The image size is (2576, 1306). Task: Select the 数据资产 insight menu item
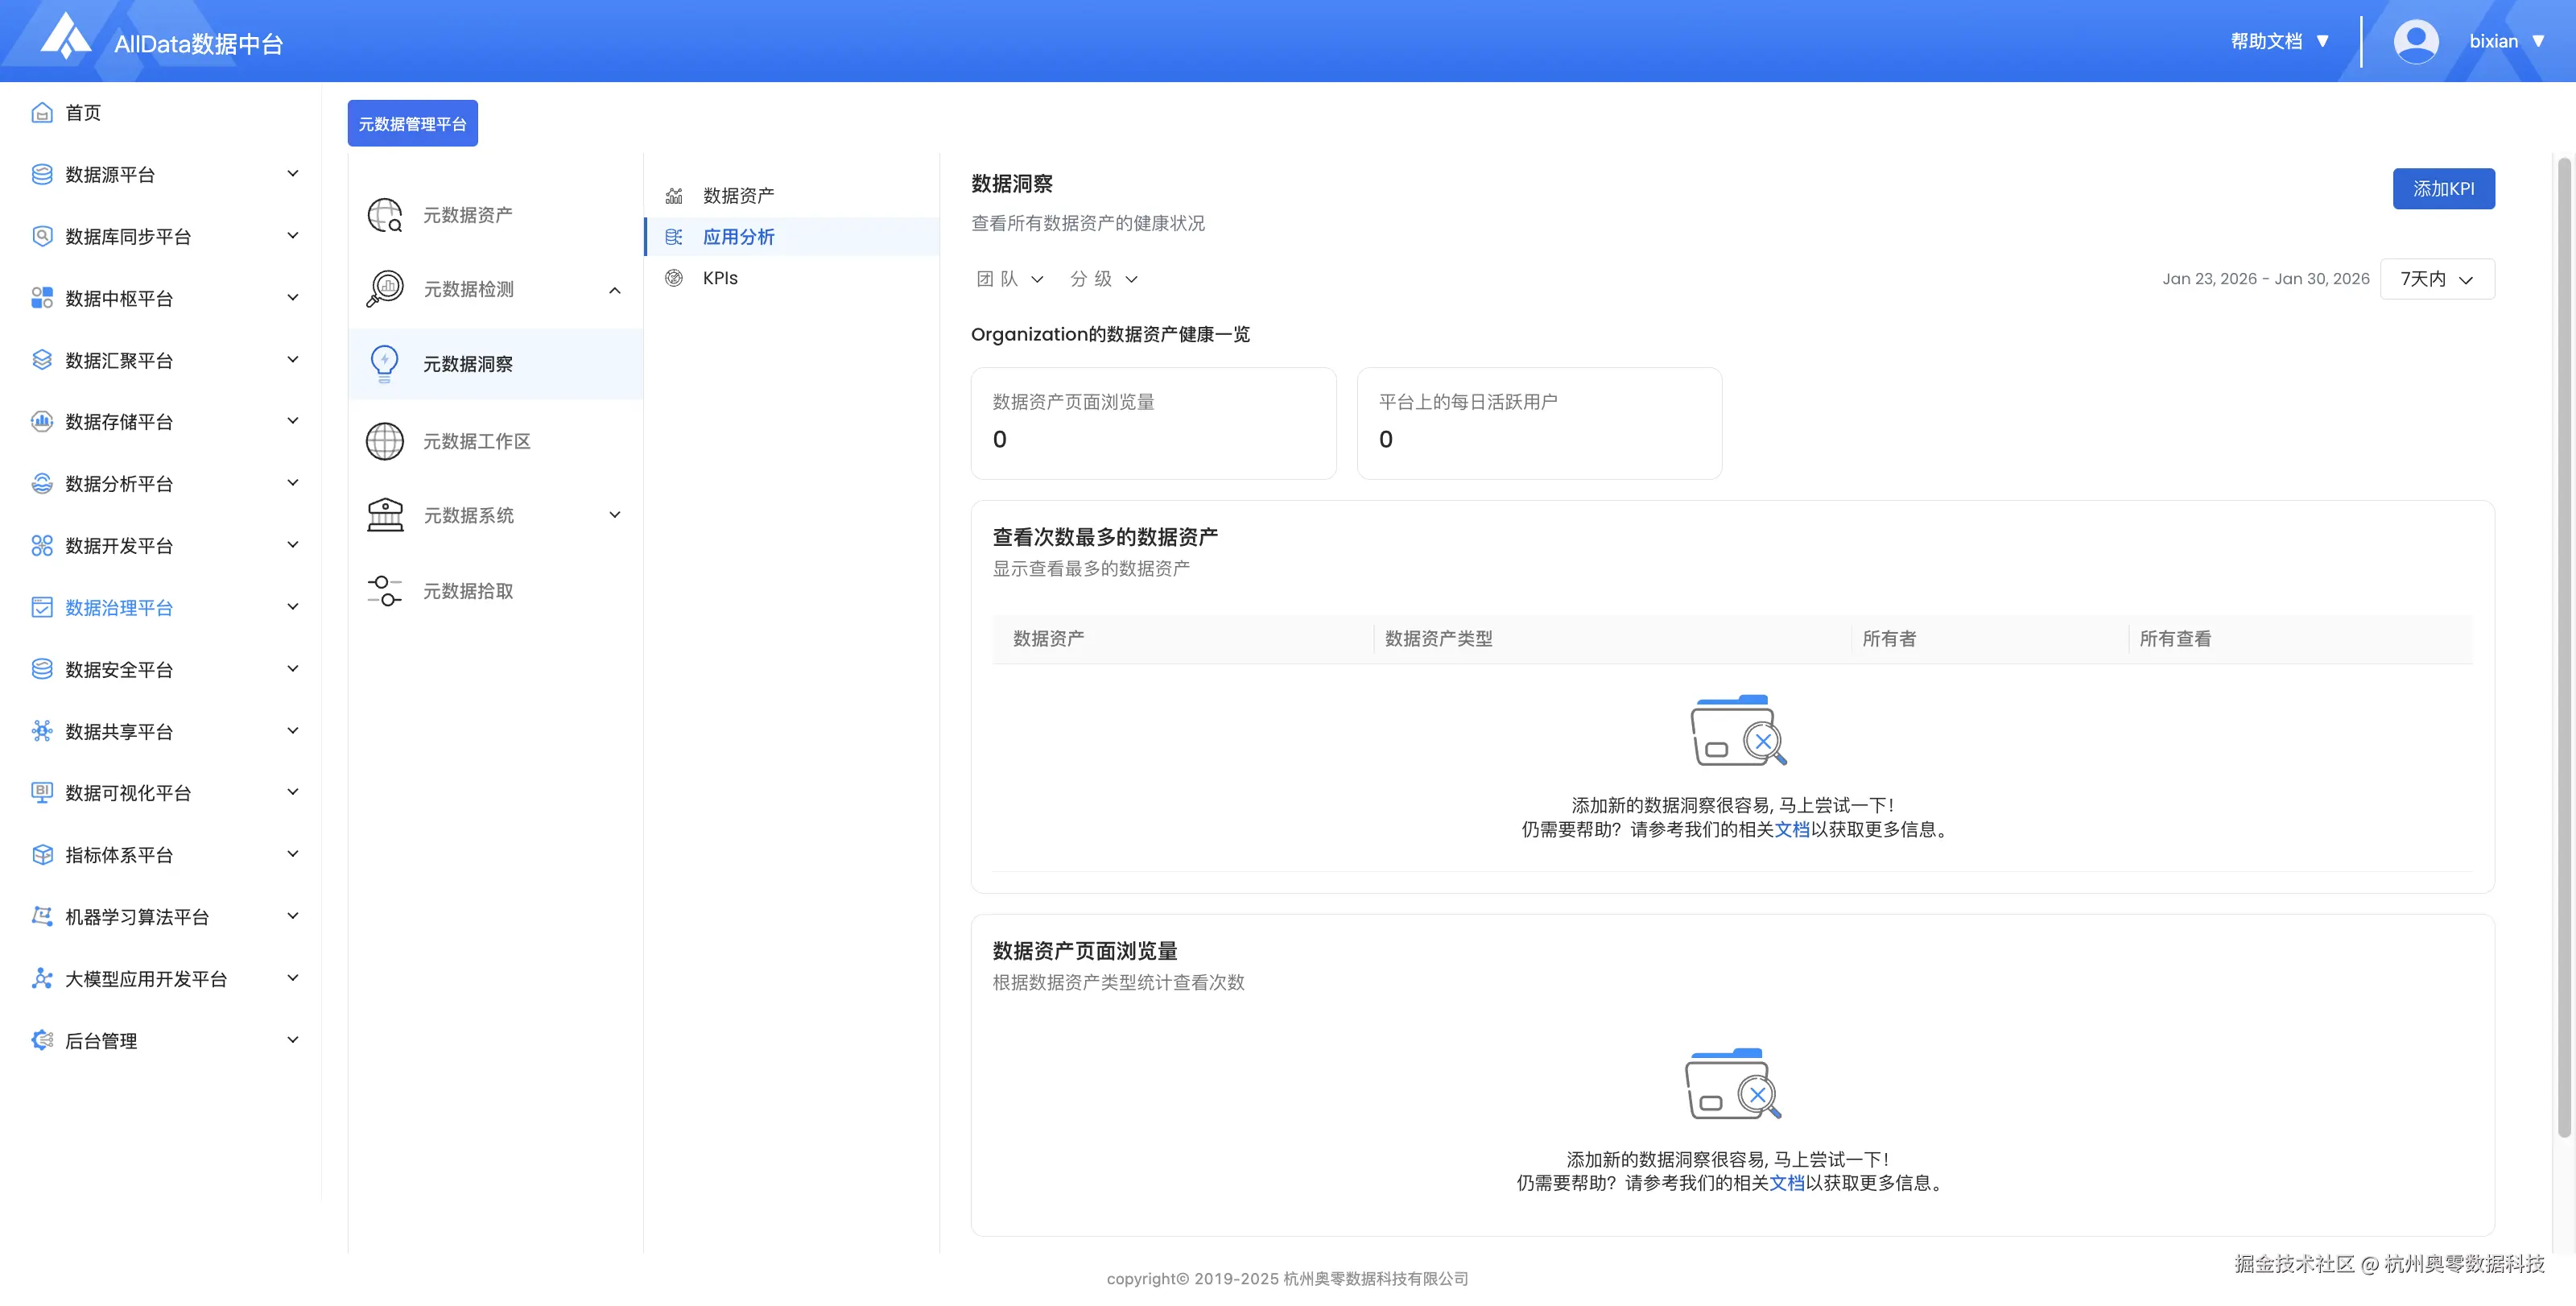tap(738, 195)
